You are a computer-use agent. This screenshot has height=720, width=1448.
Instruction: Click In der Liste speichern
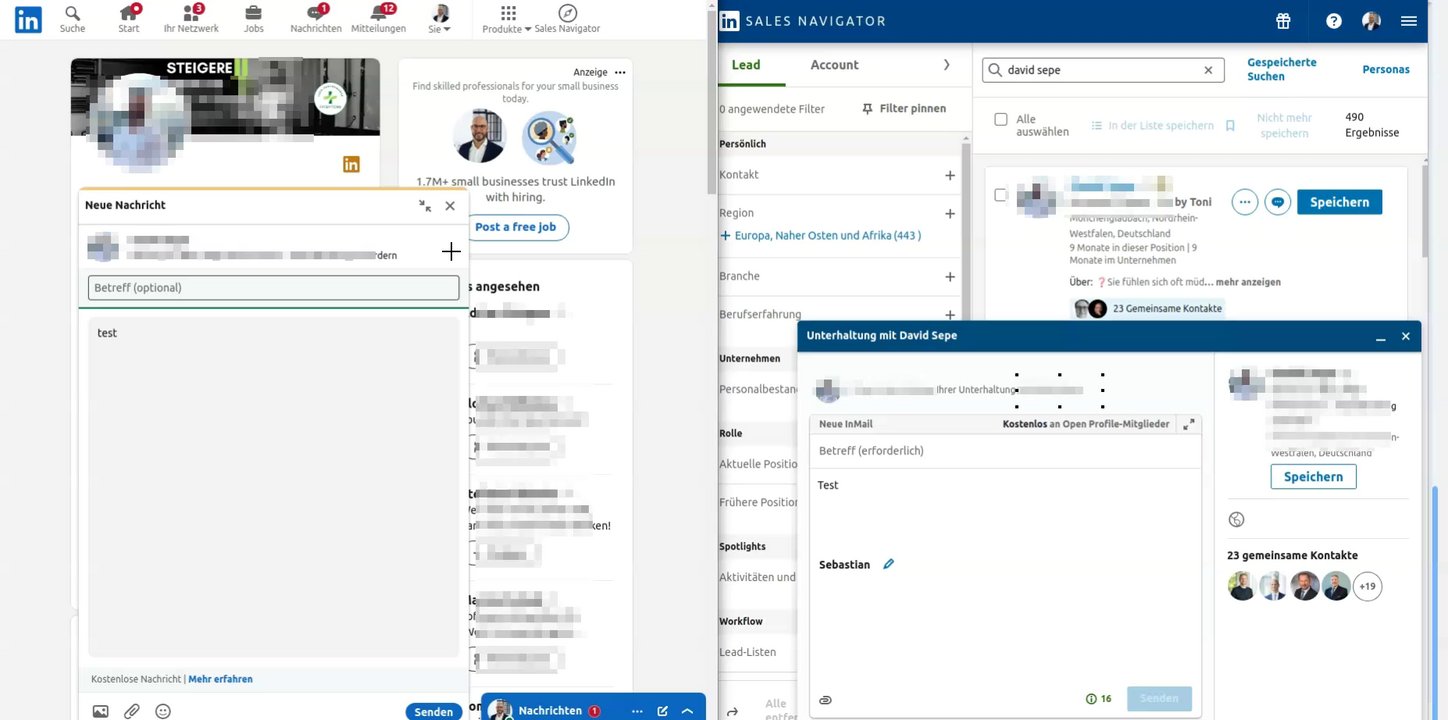pos(1152,126)
